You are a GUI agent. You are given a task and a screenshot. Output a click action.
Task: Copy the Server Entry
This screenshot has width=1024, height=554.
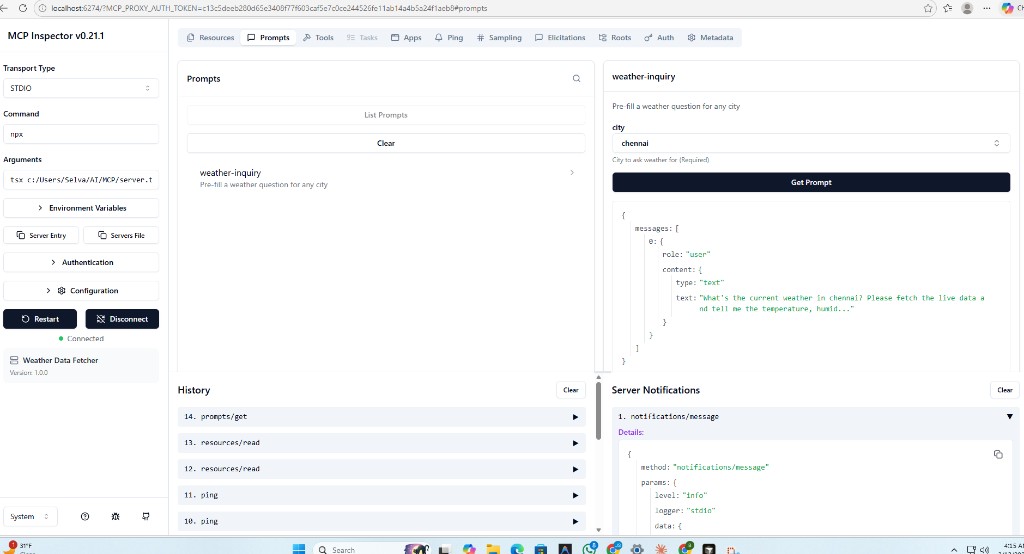pyautogui.click(x=41, y=235)
